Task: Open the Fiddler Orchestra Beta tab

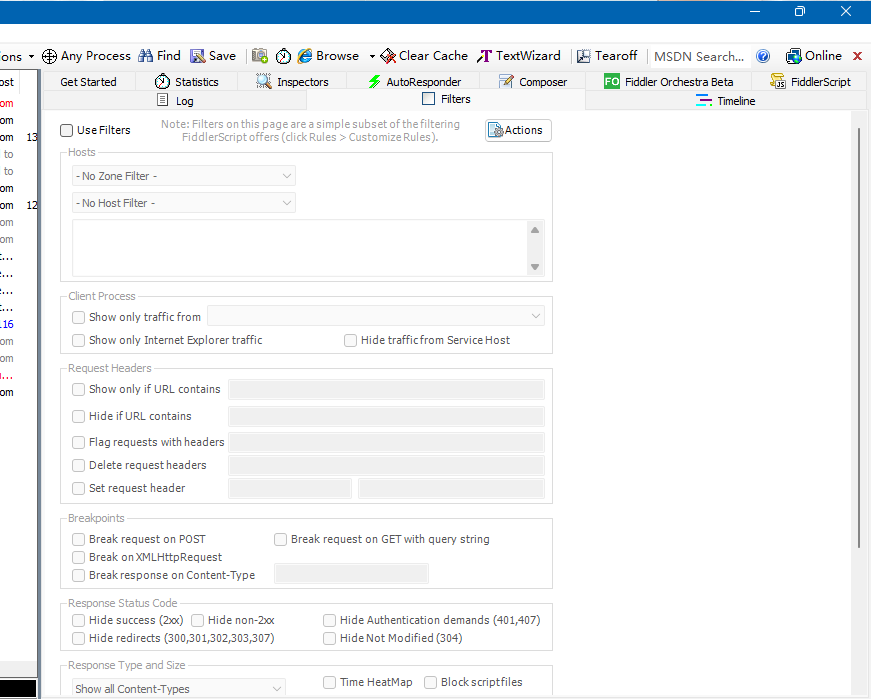Action: (x=669, y=82)
